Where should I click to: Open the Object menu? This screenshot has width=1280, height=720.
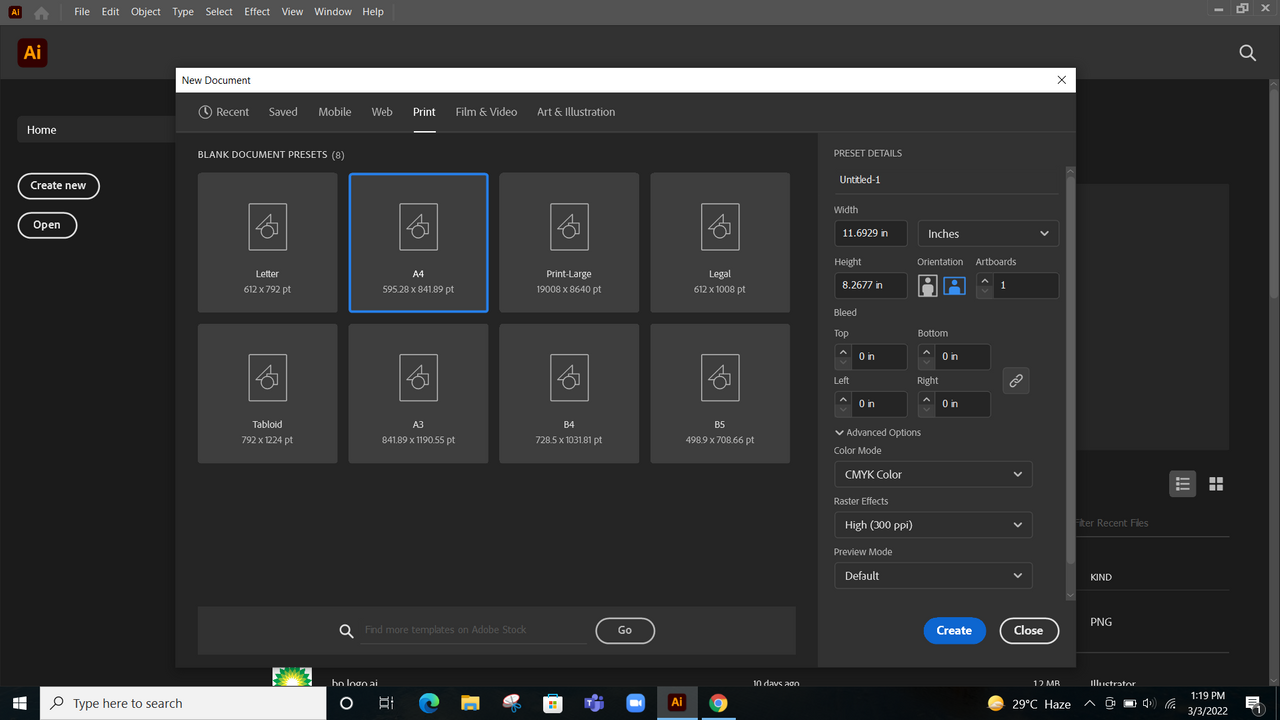click(x=146, y=12)
